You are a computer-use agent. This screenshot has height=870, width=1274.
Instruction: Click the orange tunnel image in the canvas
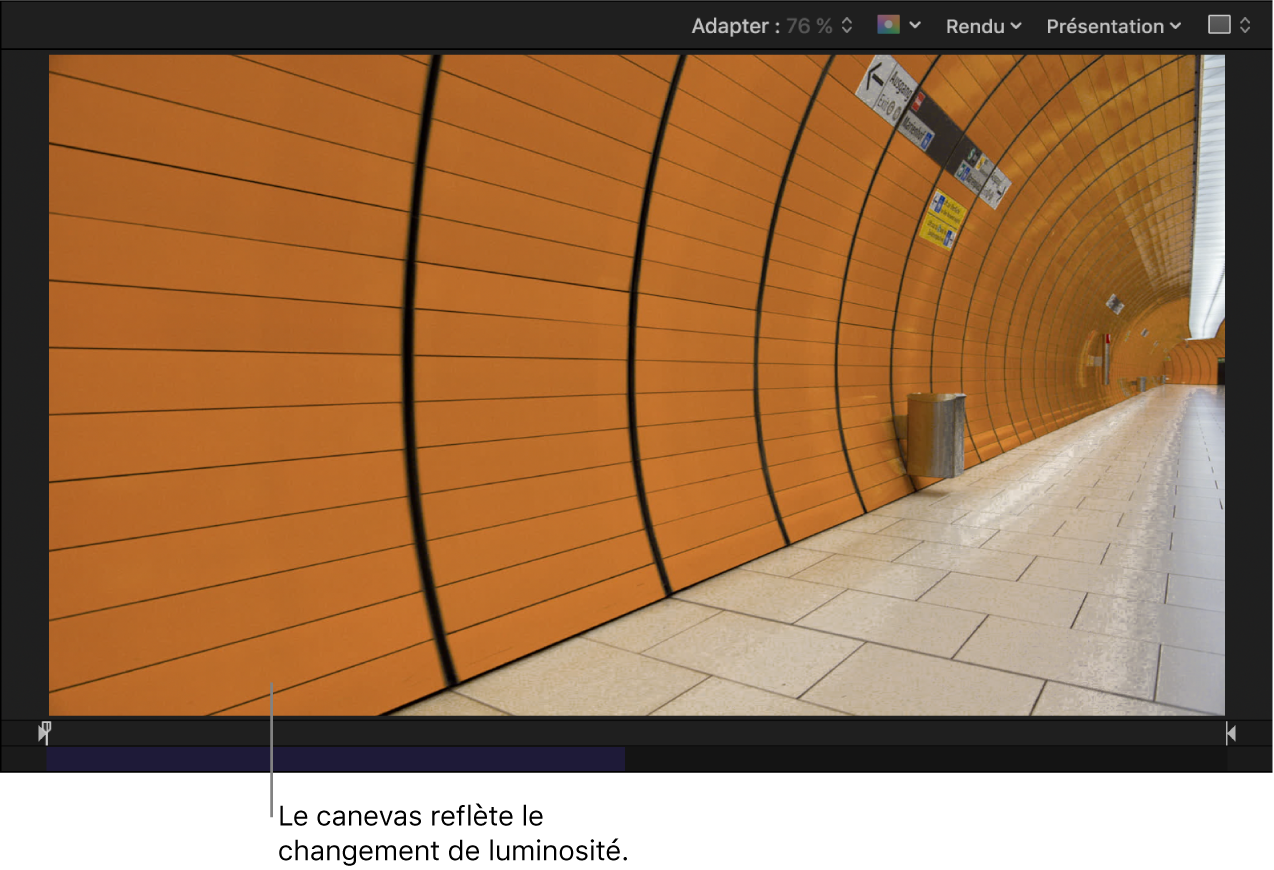click(637, 385)
